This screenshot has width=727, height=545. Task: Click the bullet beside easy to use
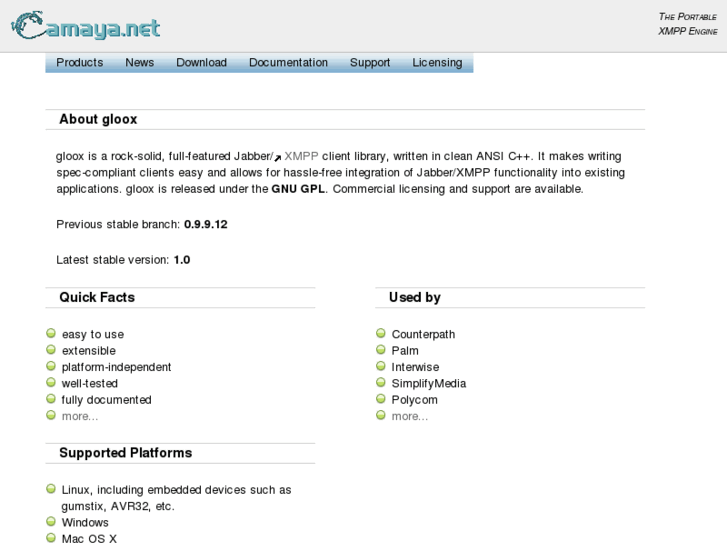(x=51, y=333)
